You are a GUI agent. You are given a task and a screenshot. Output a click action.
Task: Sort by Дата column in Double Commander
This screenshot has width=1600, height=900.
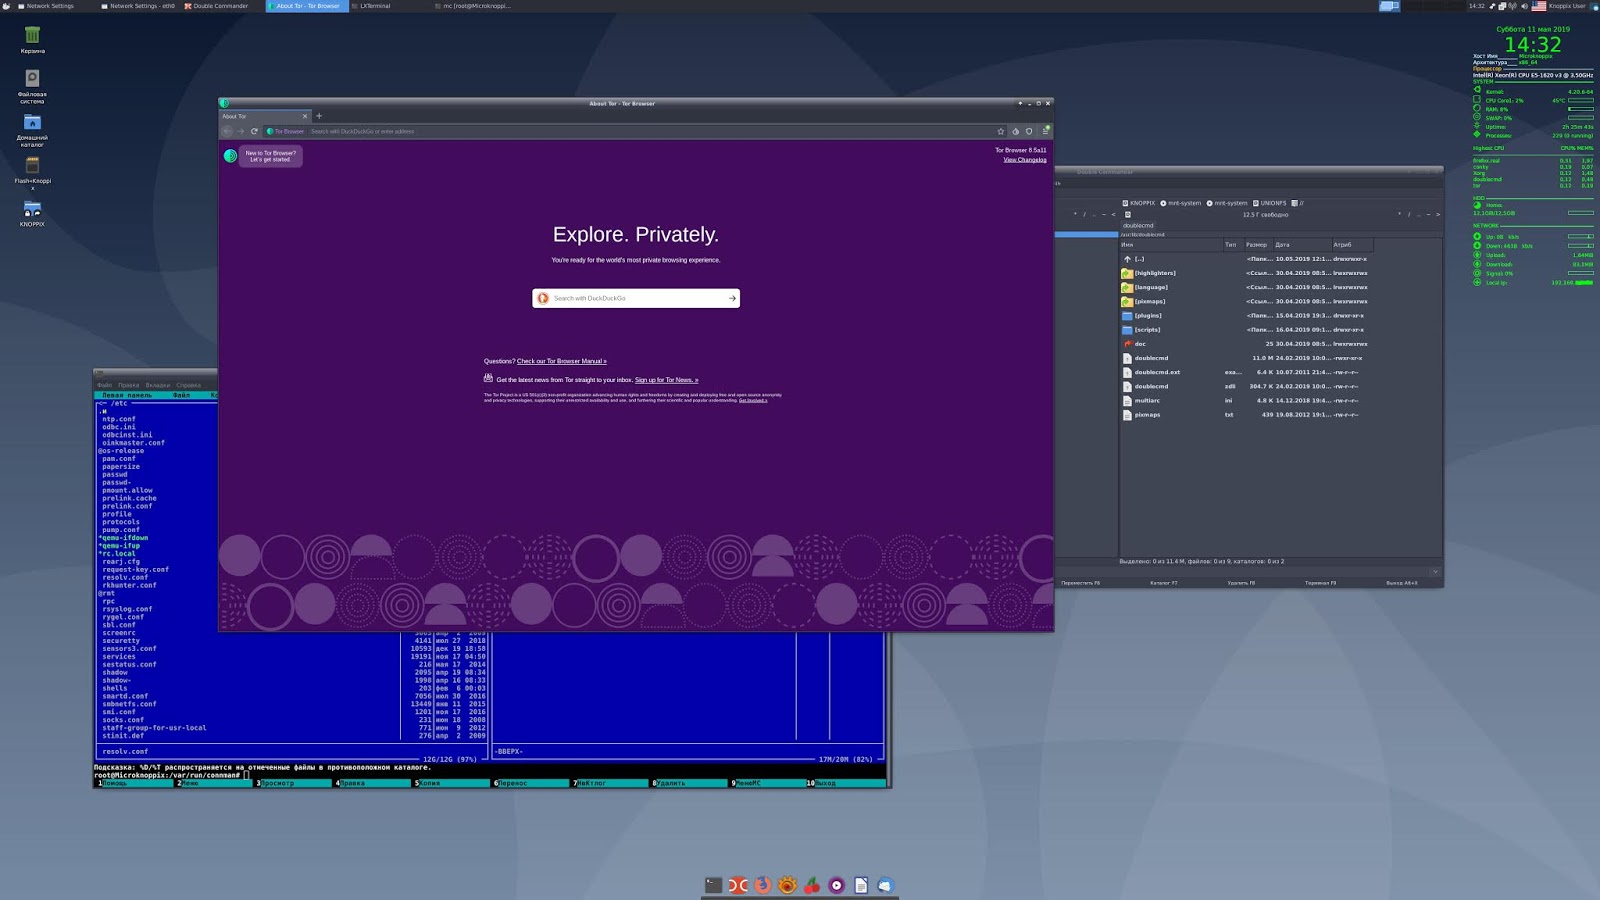coord(1301,245)
